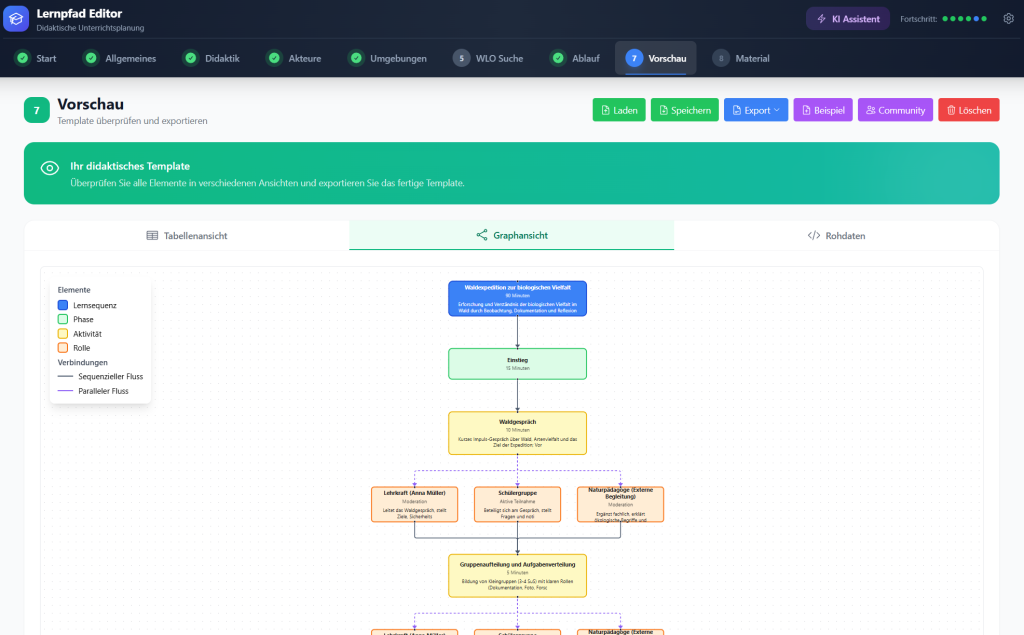1024x635 pixels.
Task: Click the number 5 badge of WLO Suche
Action: click(462, 58)
